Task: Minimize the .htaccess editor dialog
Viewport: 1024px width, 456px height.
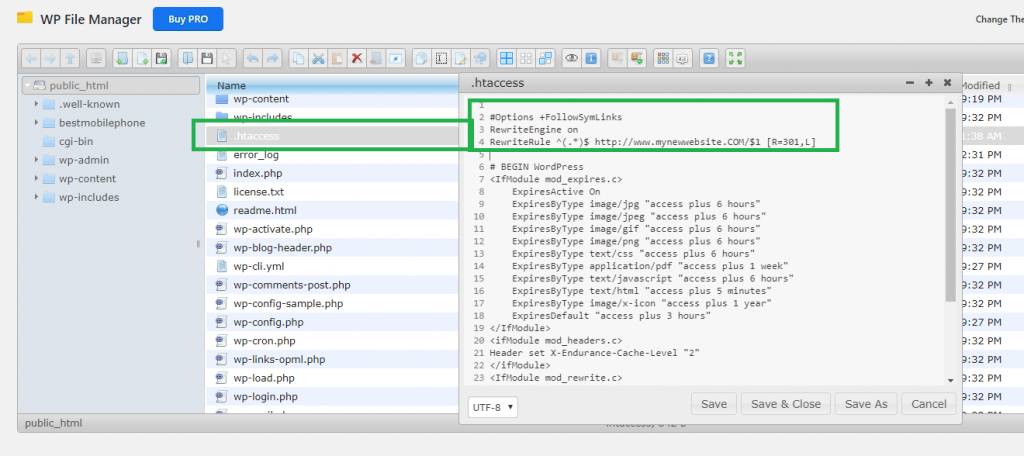Action: (x=910, y=83)
